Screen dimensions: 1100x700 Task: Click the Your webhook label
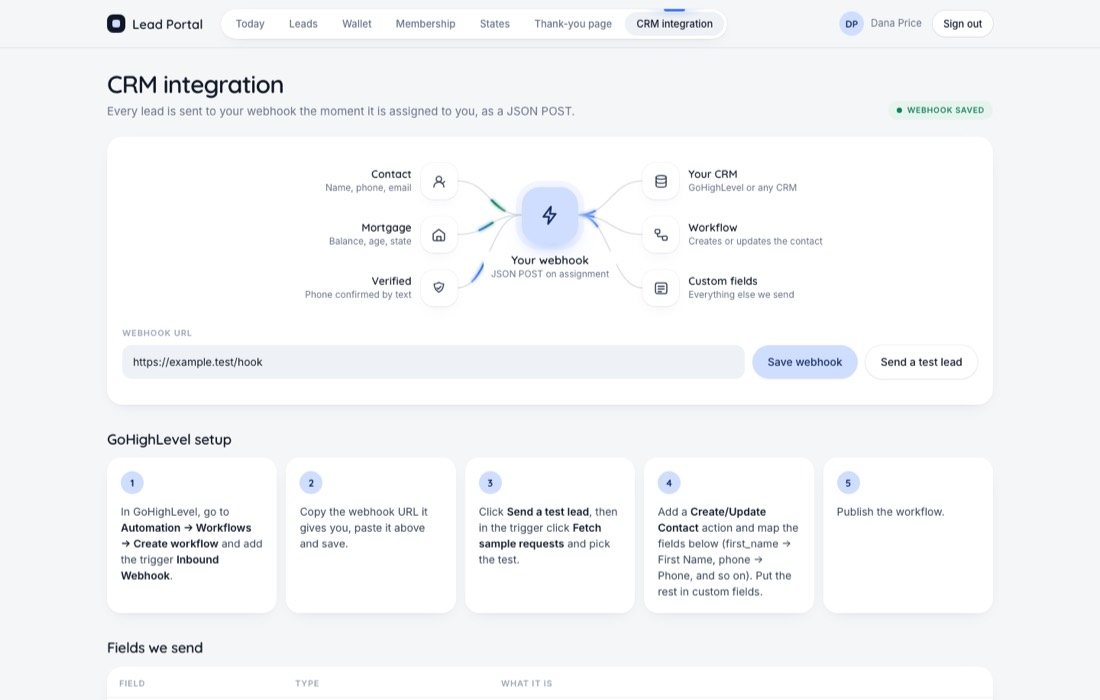point(550,260)
